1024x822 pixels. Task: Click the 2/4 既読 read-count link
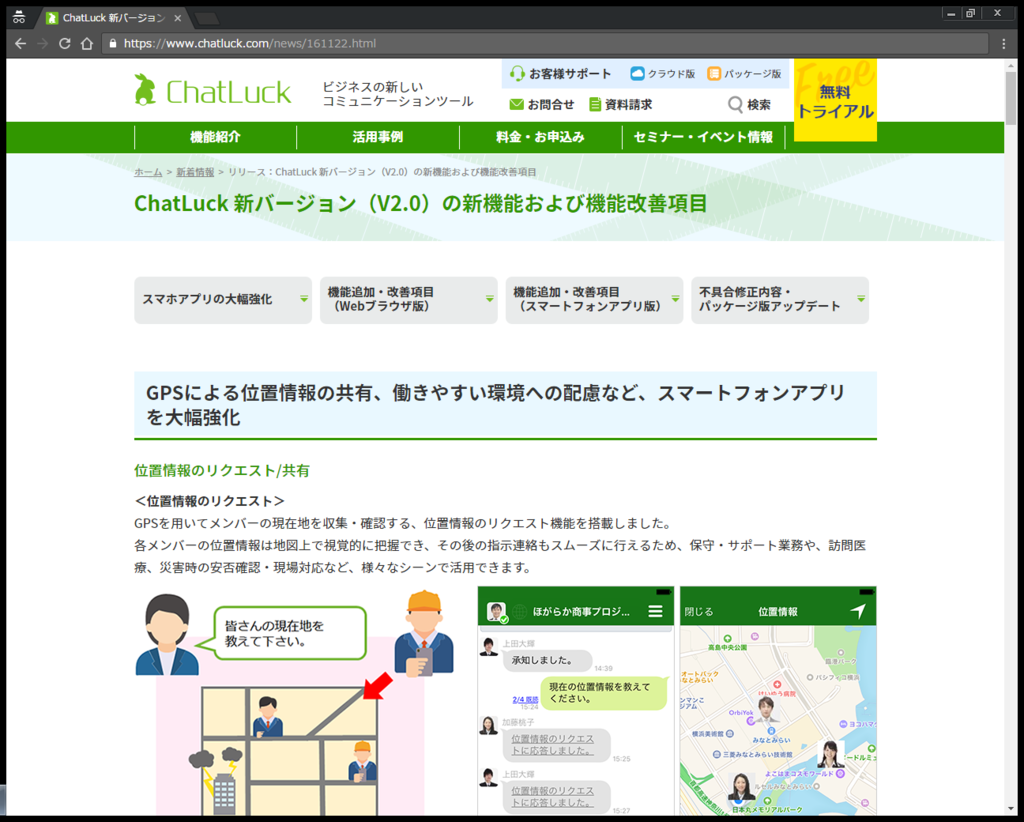(525, 699)
